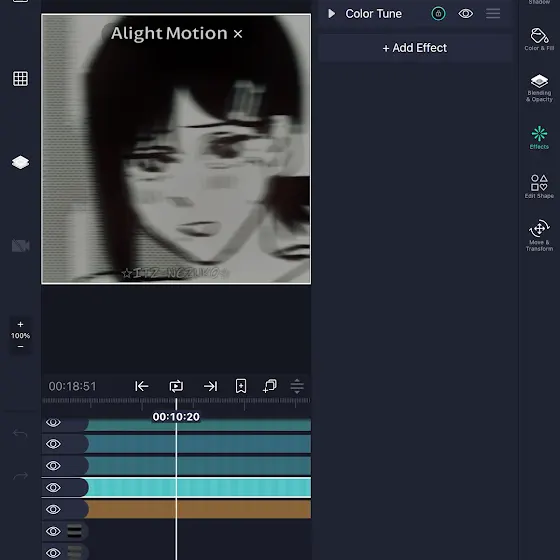Click the 00:10:20 playhead label

coord(176,416)
